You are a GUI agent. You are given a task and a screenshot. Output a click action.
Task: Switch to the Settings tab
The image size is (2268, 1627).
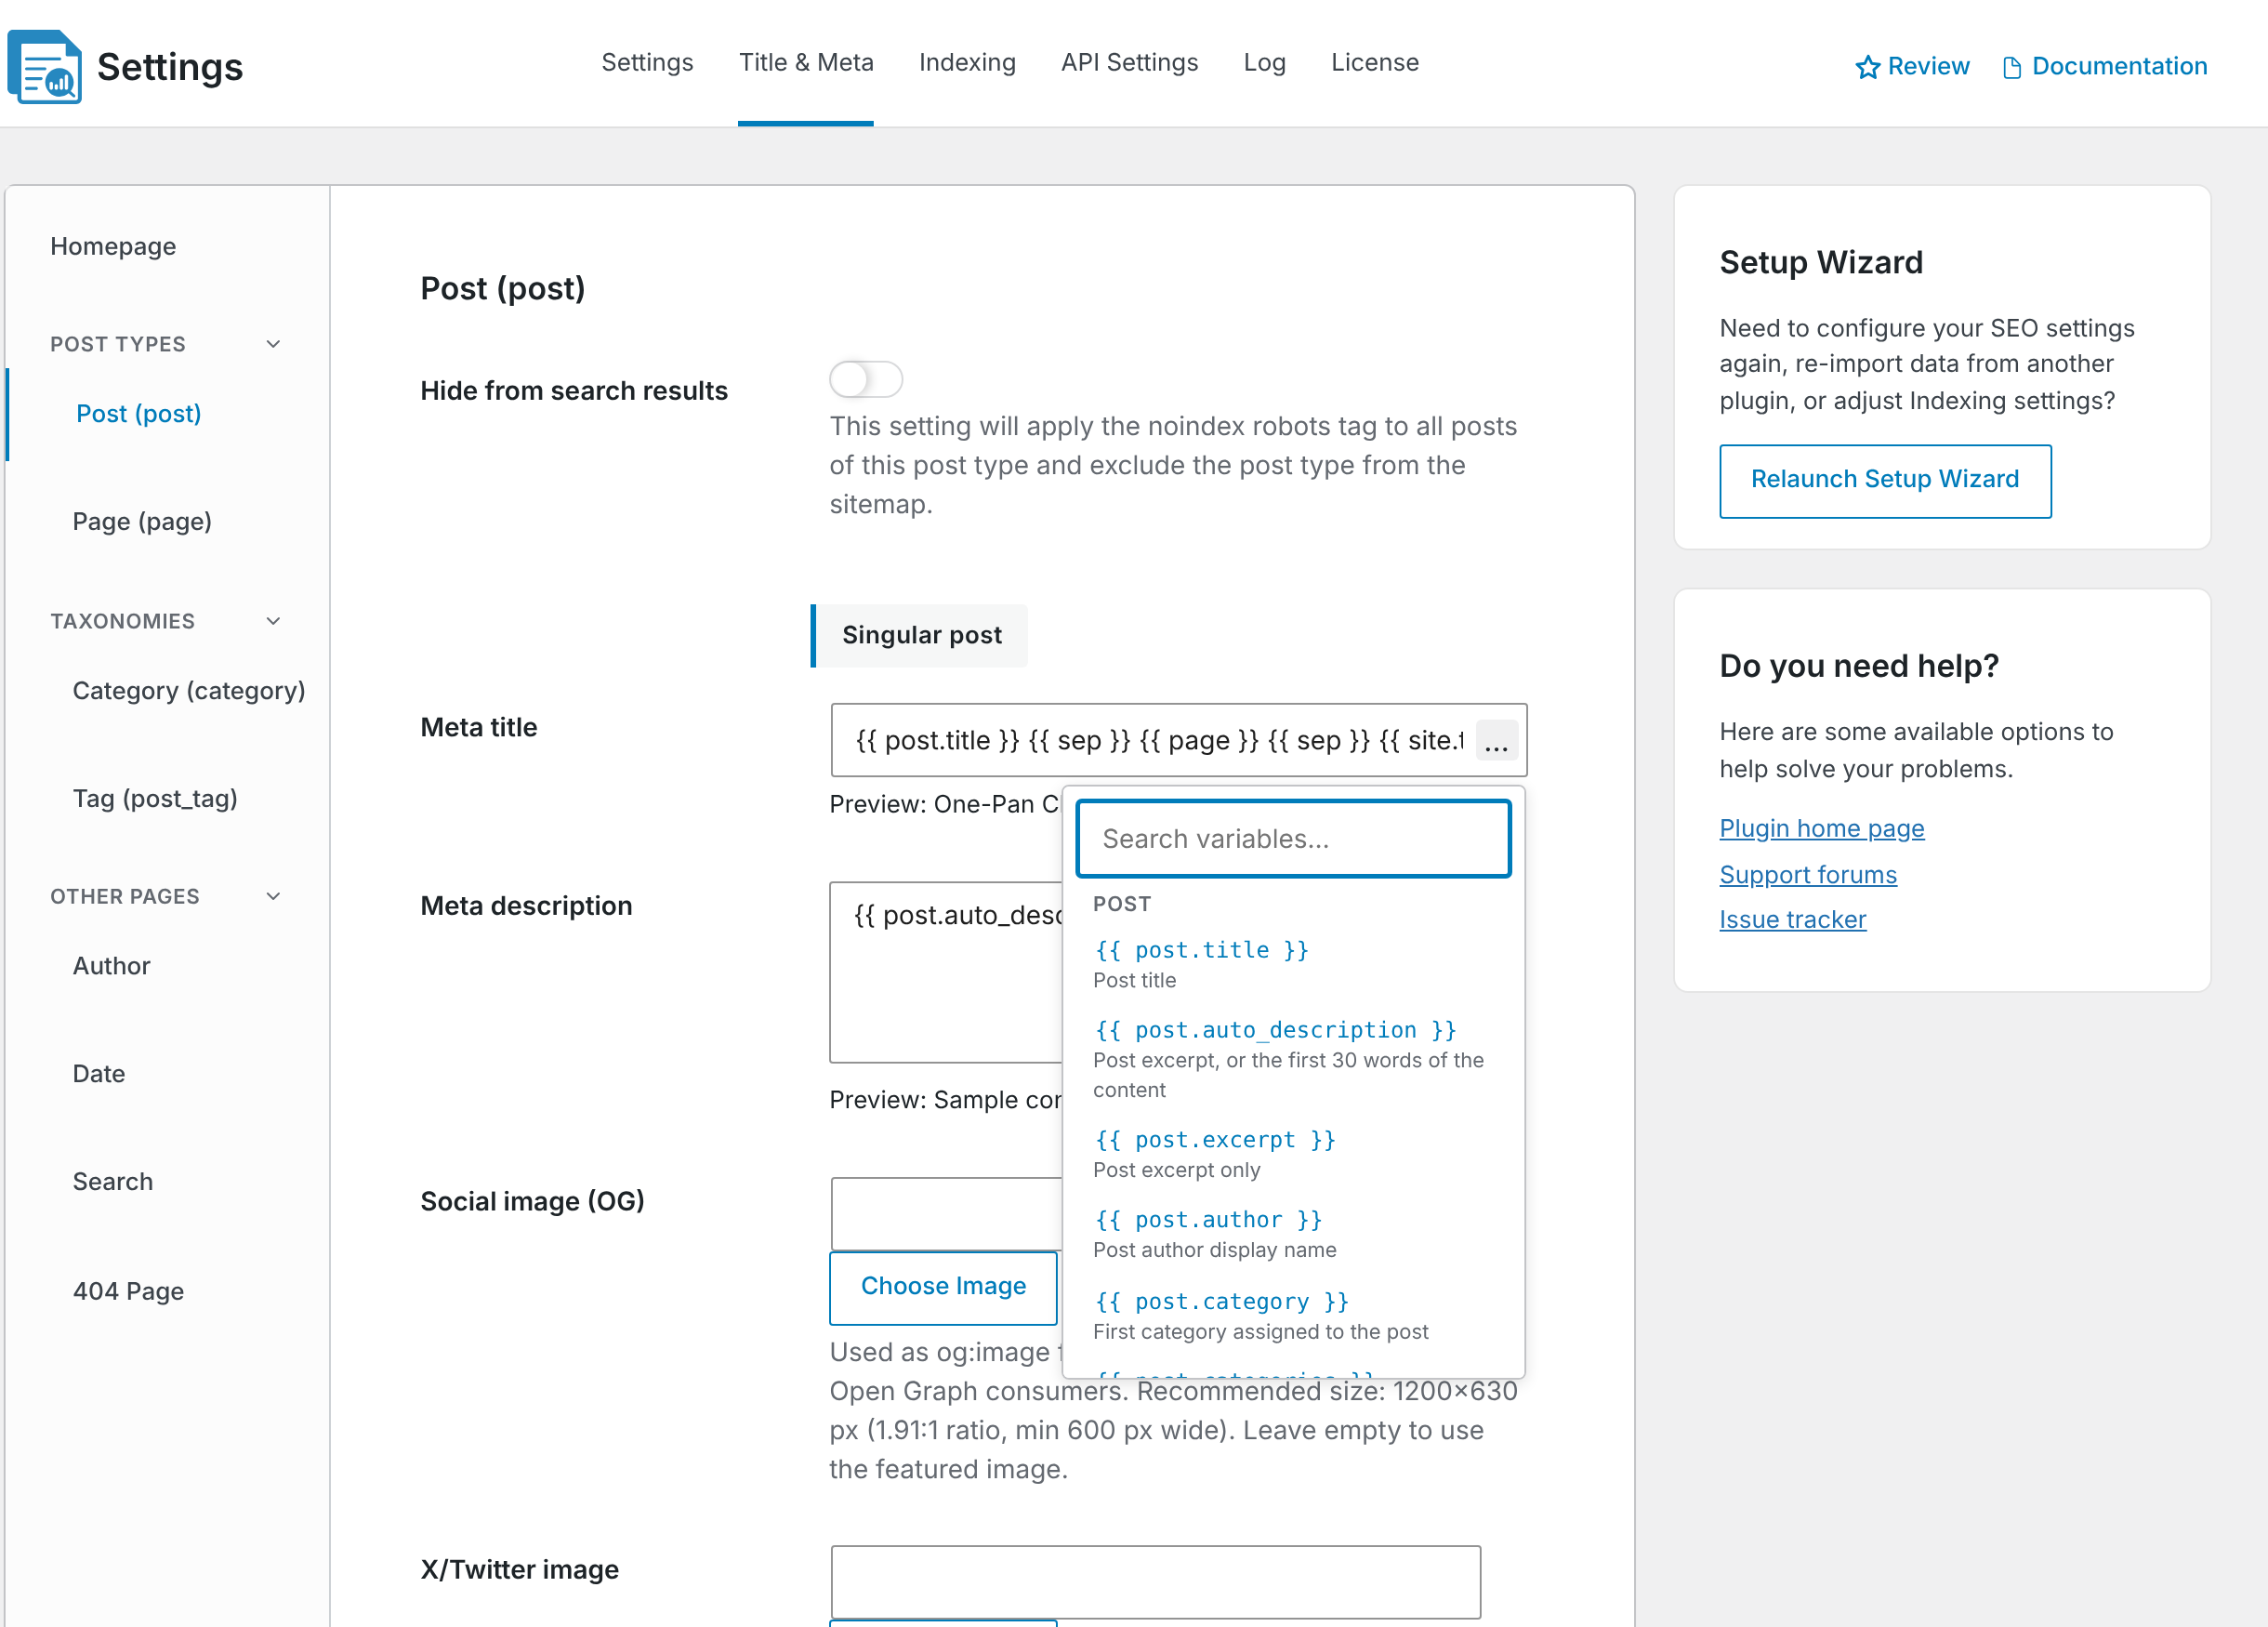pos(647,63)
